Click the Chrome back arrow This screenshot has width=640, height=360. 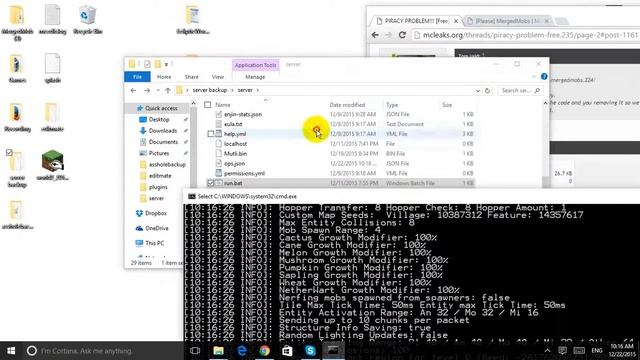375,35
